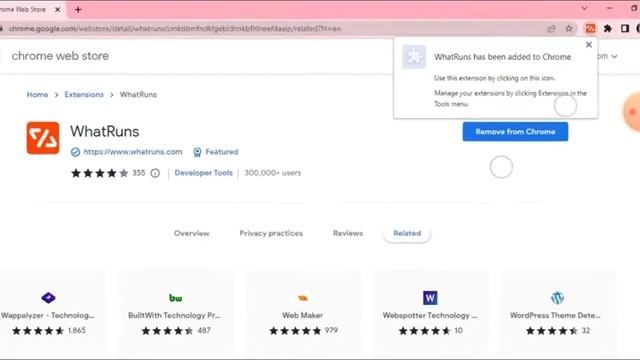Click the chrome web store header title
Image resolution: width=640 pixels, height=360 pixels.
(x=60, y=56)
